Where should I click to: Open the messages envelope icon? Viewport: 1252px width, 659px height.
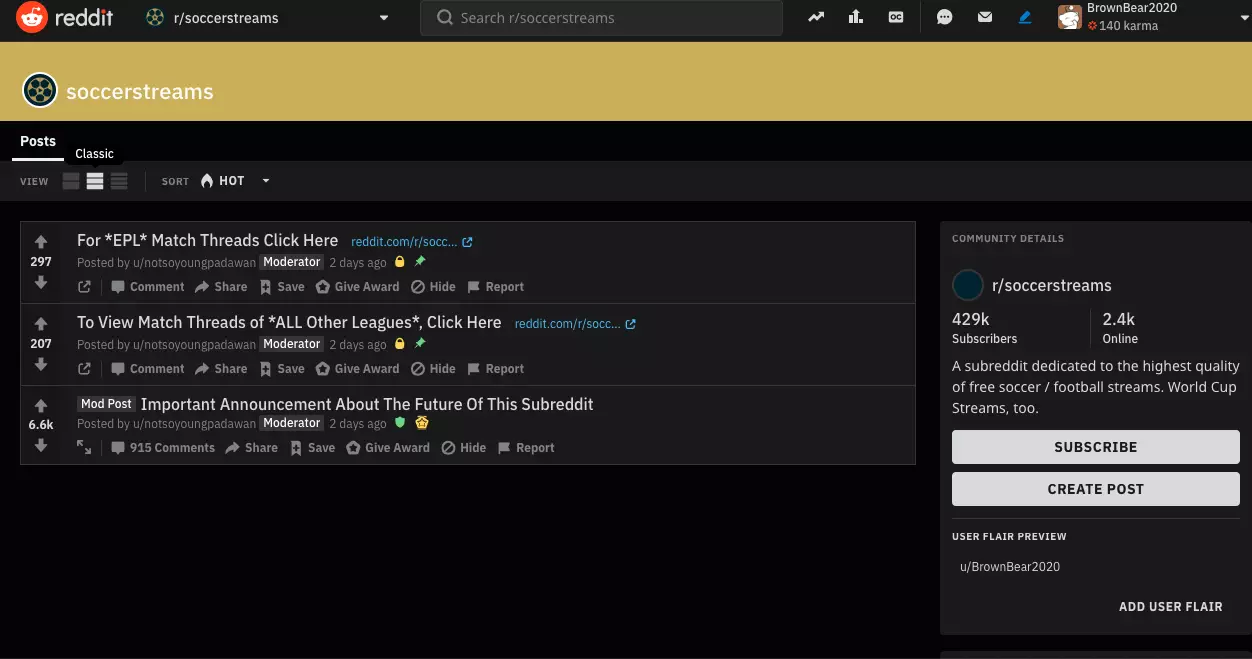click(x=985, y=17)
